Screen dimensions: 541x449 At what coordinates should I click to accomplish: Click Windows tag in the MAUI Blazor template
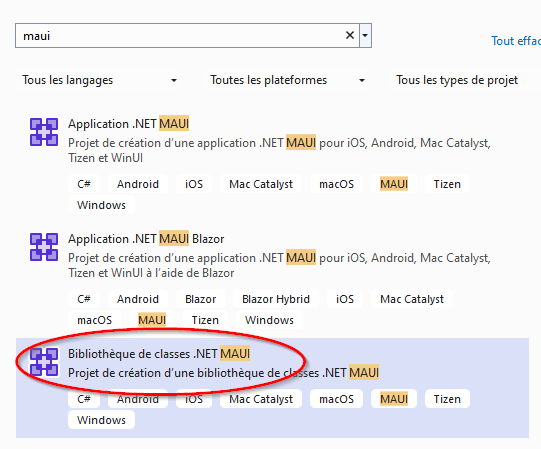coord(269,320)
